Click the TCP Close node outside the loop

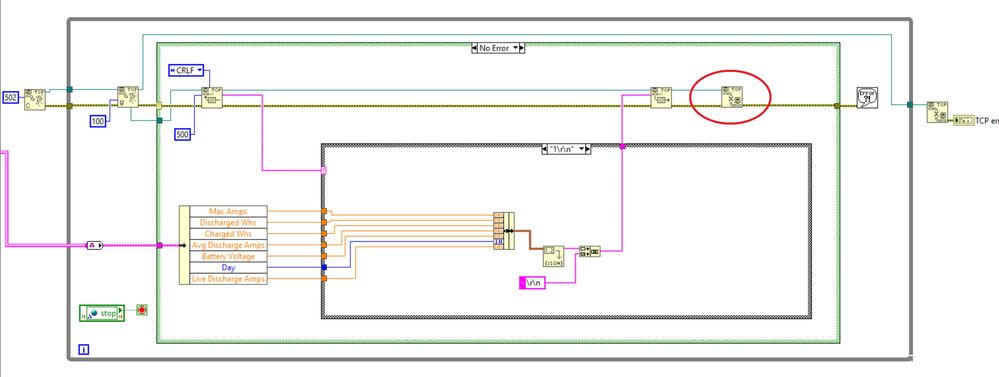tap(937, 112)
